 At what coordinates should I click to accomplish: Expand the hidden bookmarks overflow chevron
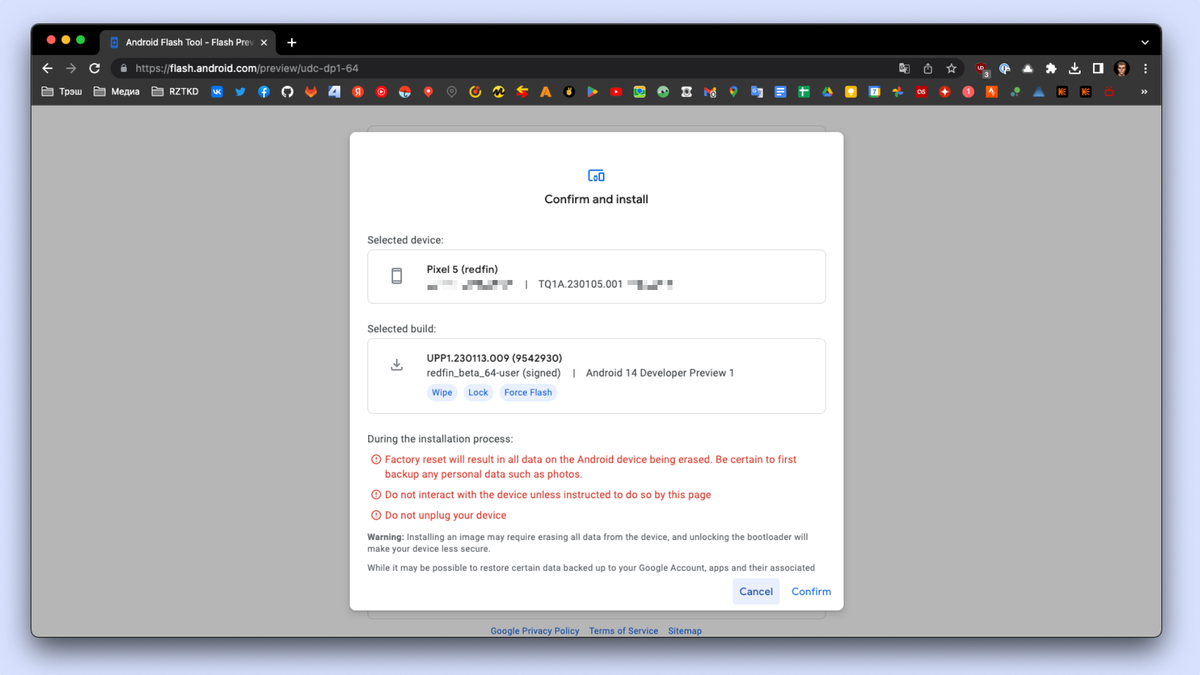click(x=1144, y=91)
